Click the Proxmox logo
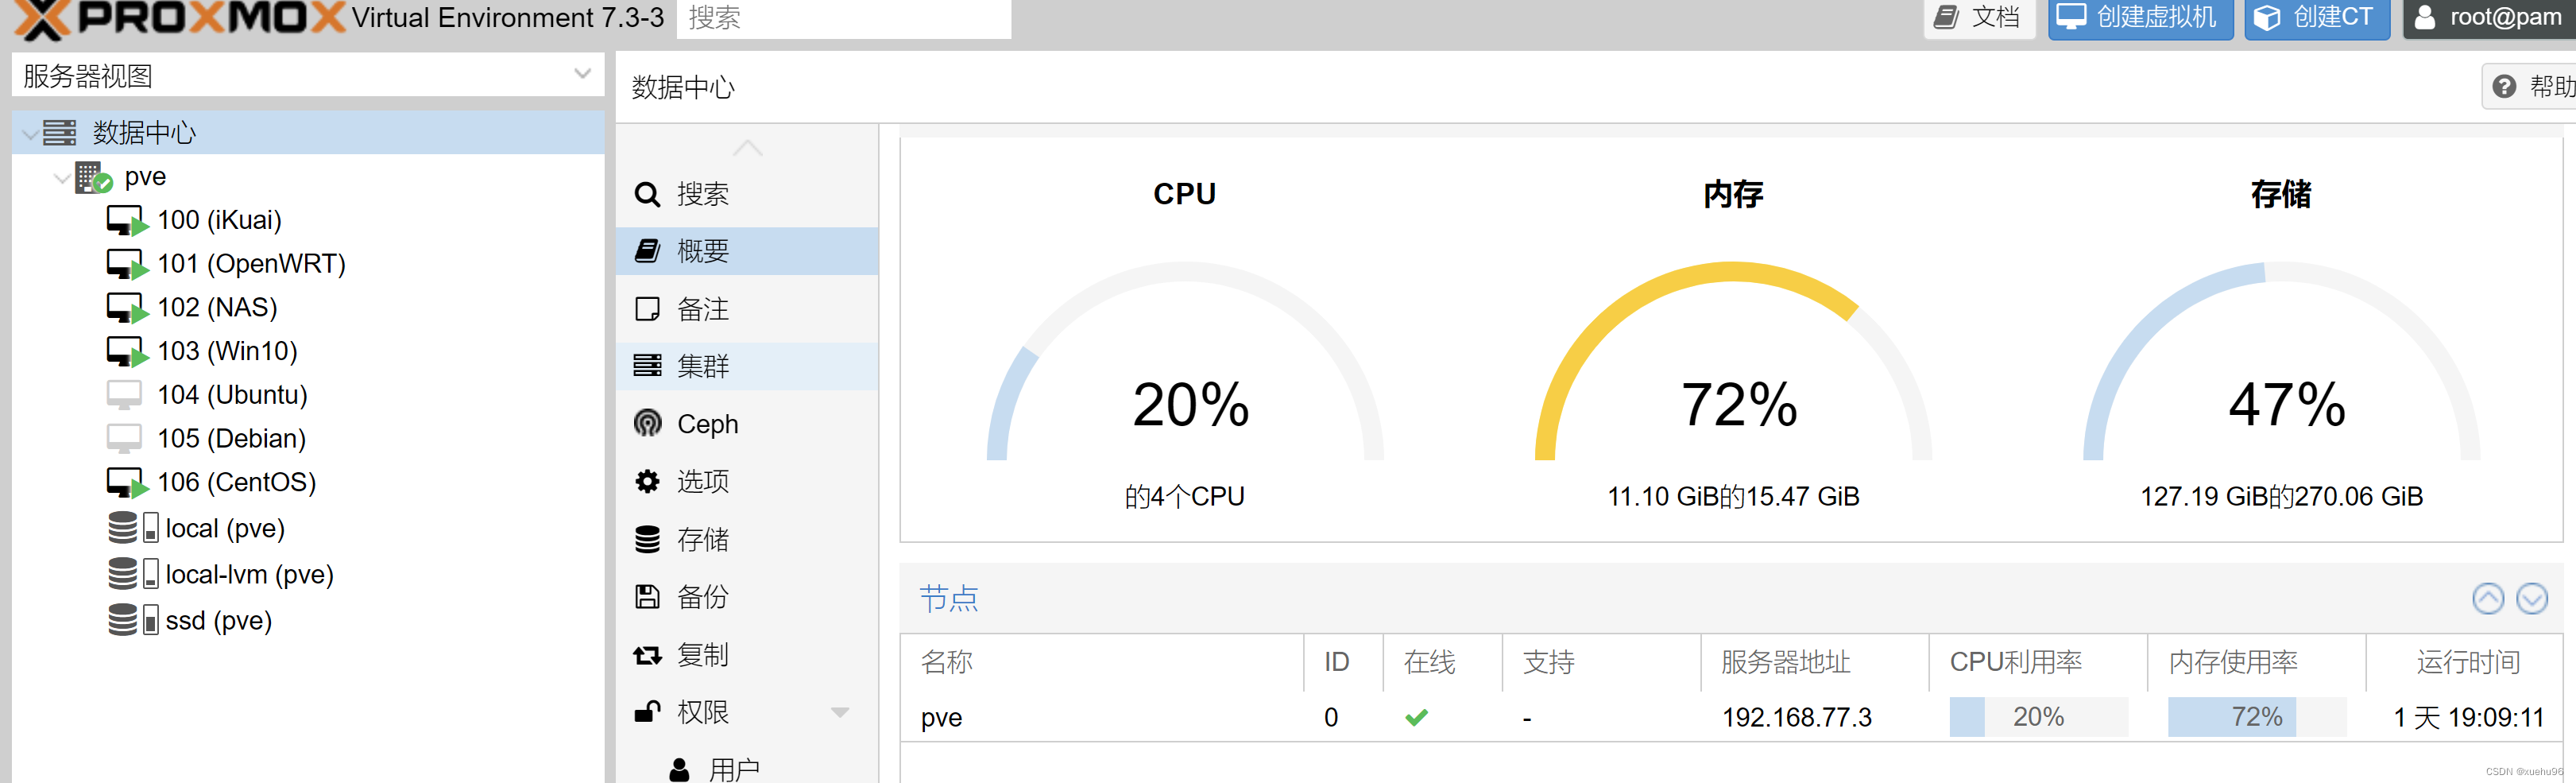The width and height of the screenshot is (2576, 783). click(180, 18)
